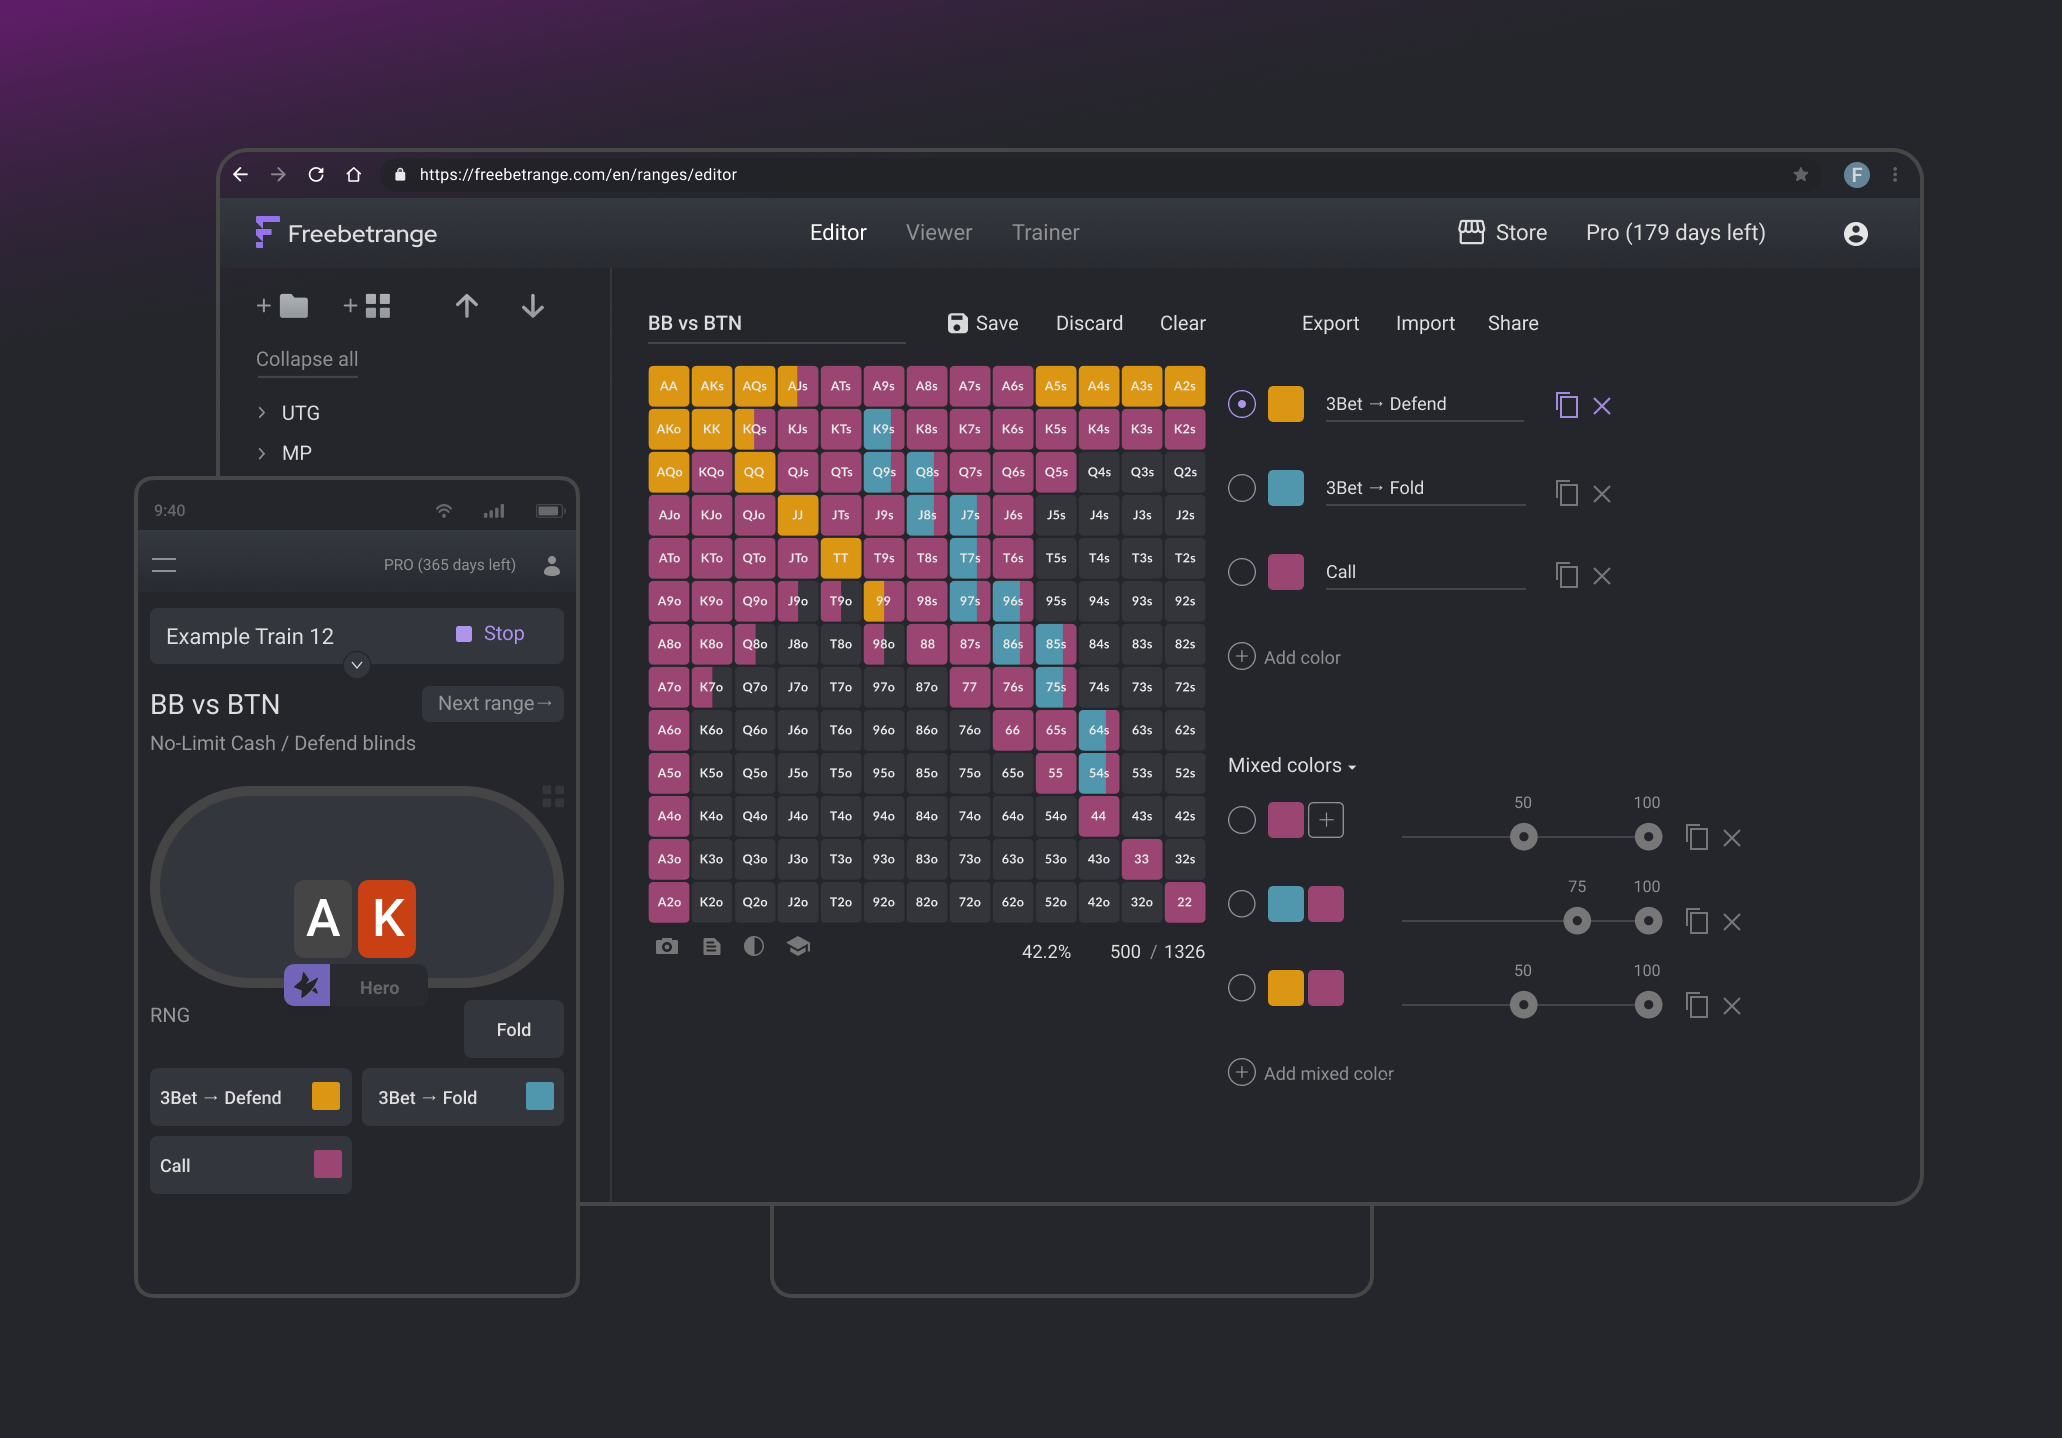Switch to the Trainer tab
The height and width of the screenshot is (1438, 2062).
[x=1046, y=232]
